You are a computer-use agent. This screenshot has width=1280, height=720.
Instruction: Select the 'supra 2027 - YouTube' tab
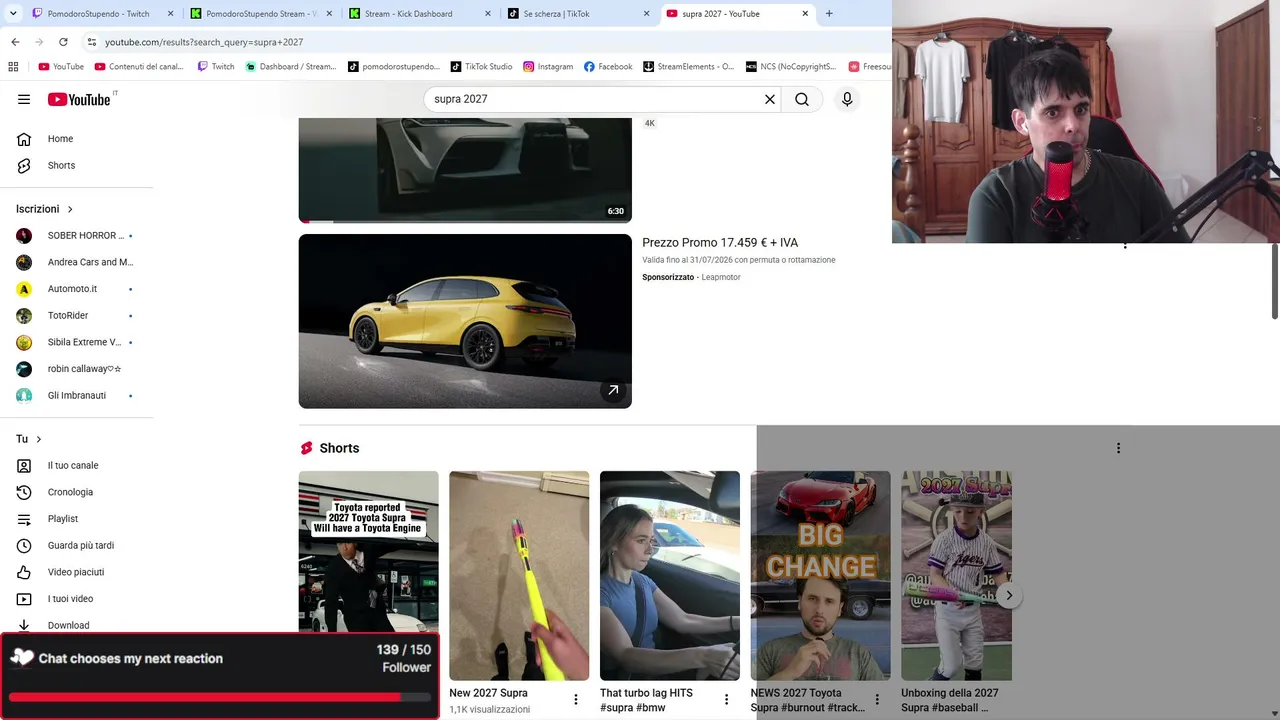(x=737, y=14)
